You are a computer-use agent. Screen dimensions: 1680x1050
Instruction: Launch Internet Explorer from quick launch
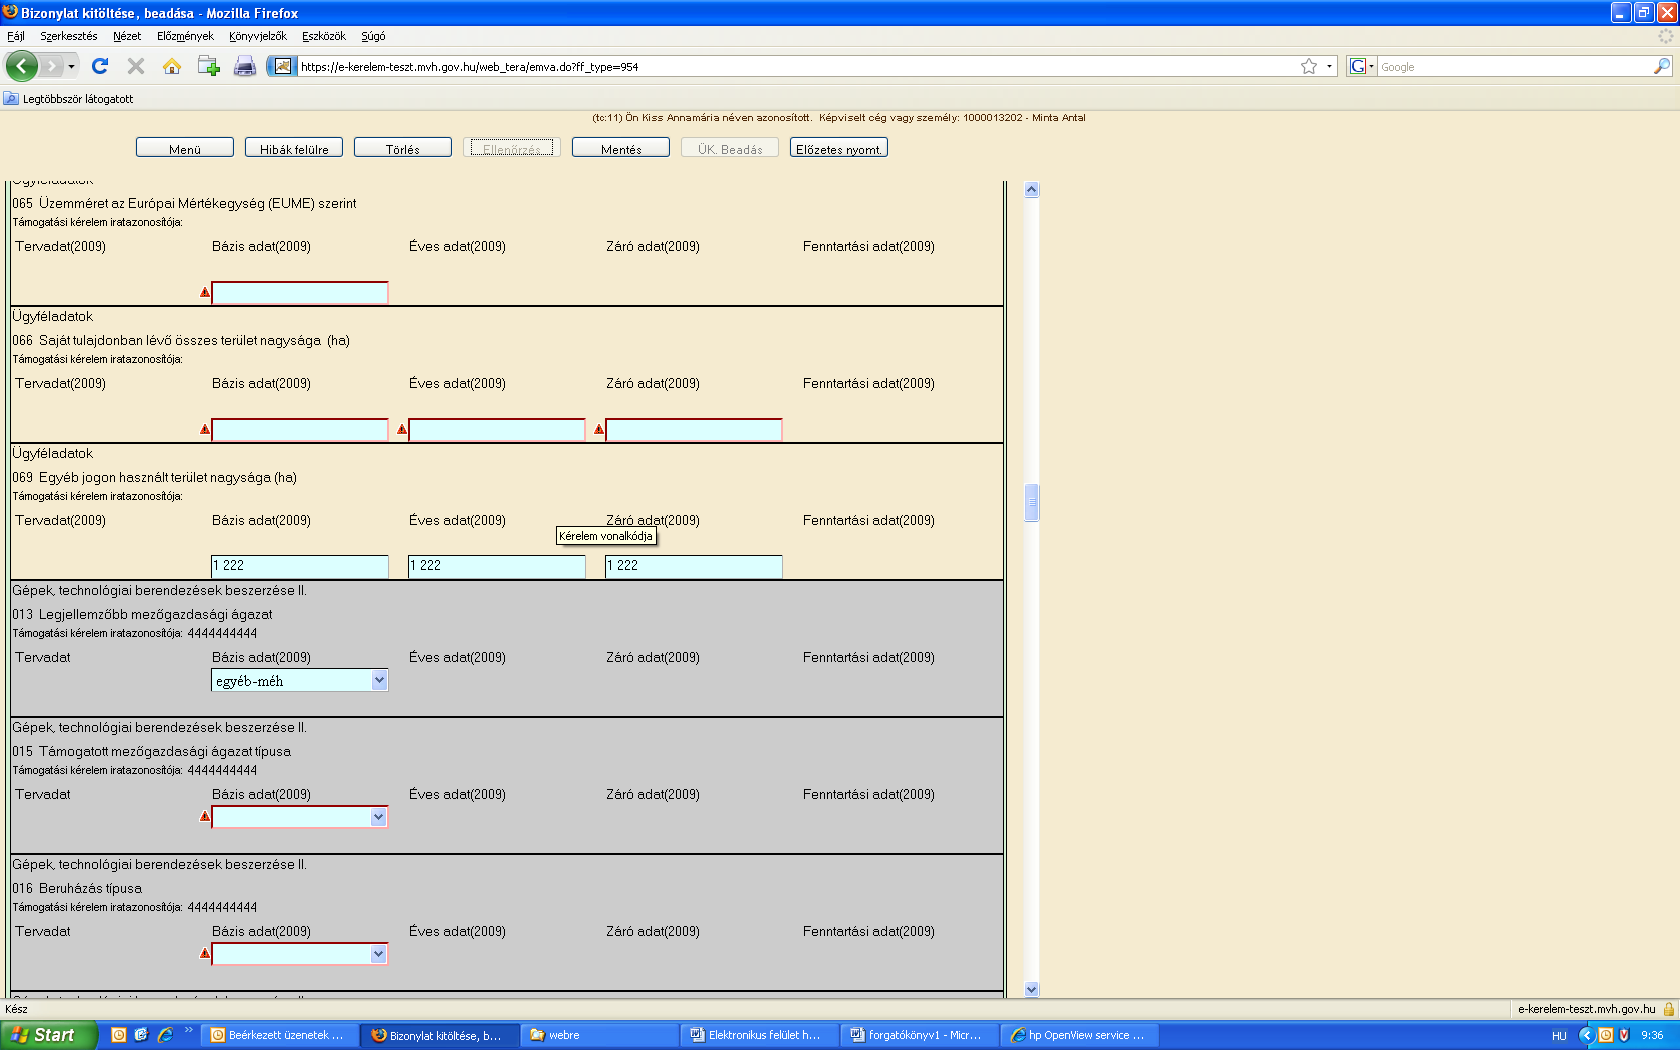(x=165, y=1035)
